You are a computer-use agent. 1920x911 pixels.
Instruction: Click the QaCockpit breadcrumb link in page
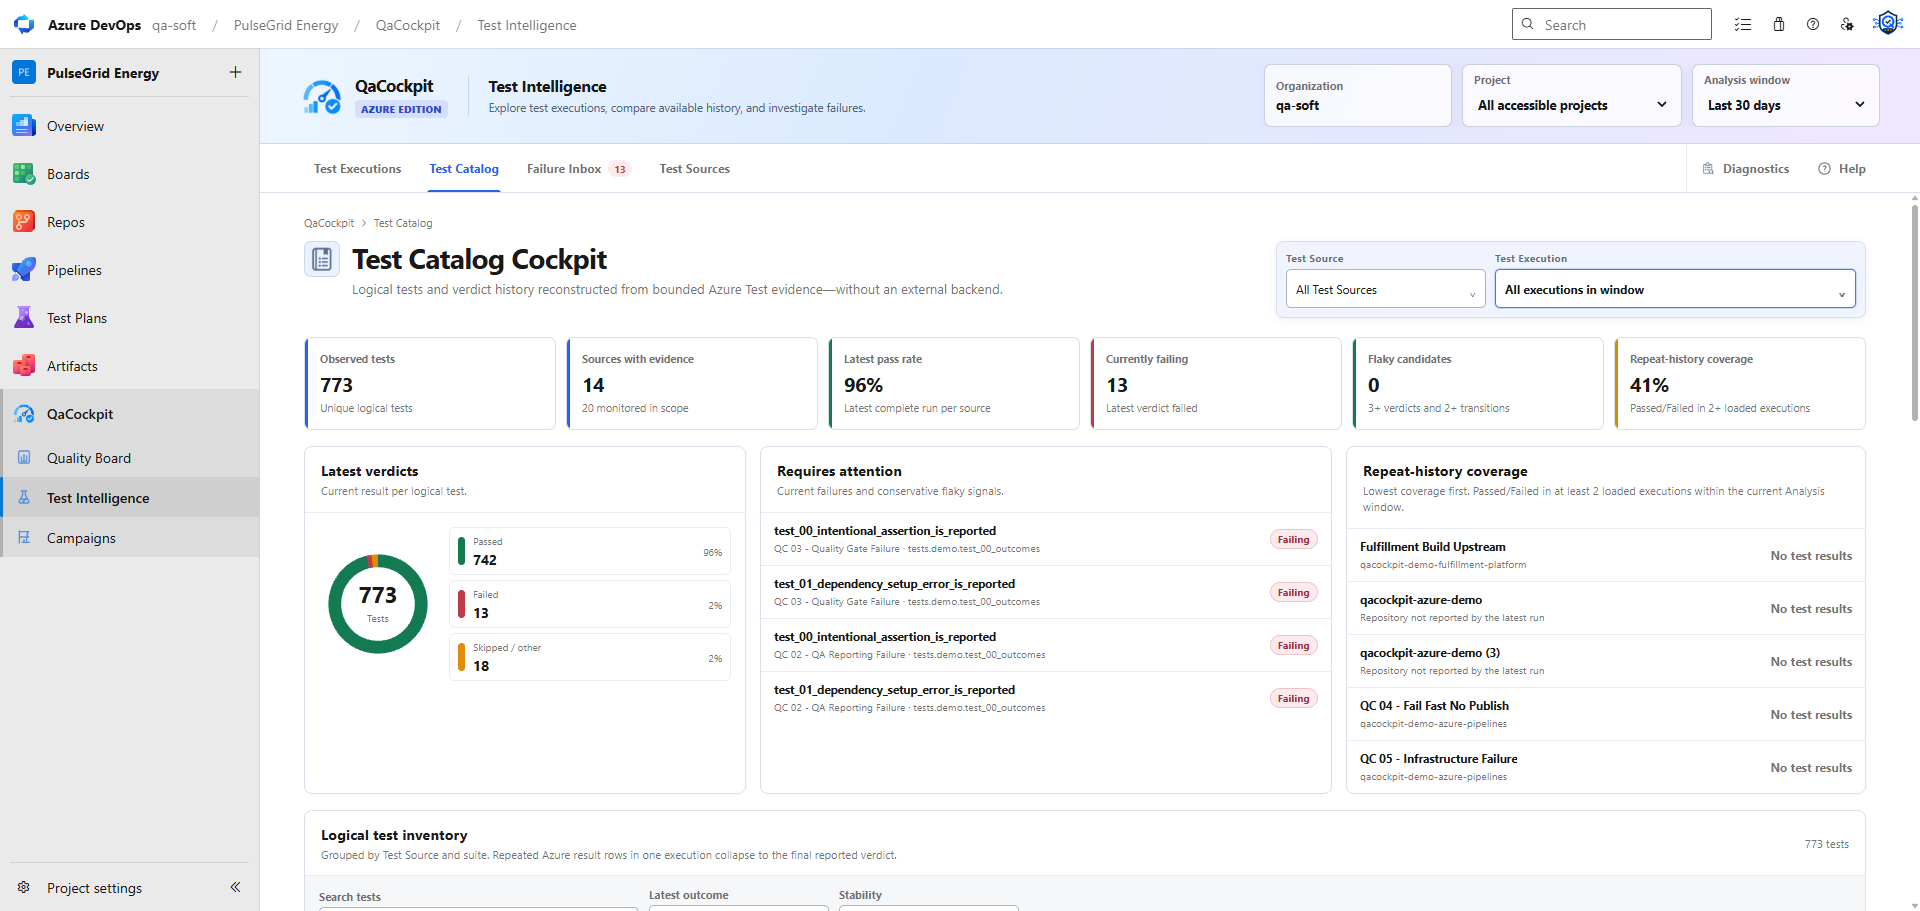pos(329,223)
